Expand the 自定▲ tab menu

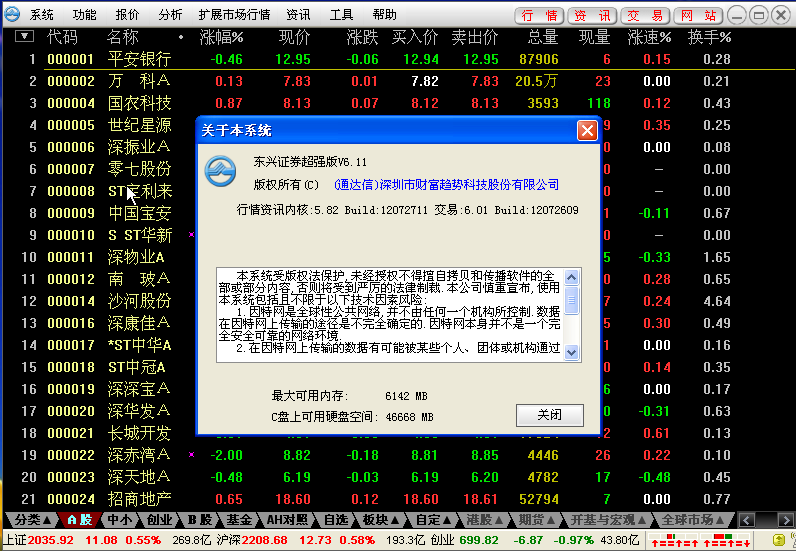433,520
